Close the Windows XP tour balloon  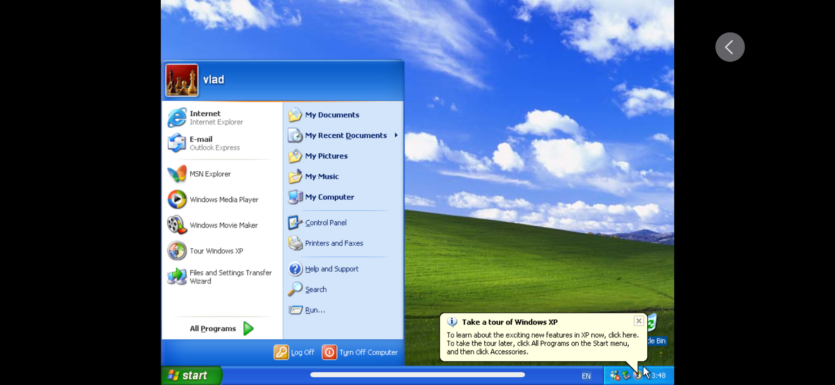(x=638, y=321)
